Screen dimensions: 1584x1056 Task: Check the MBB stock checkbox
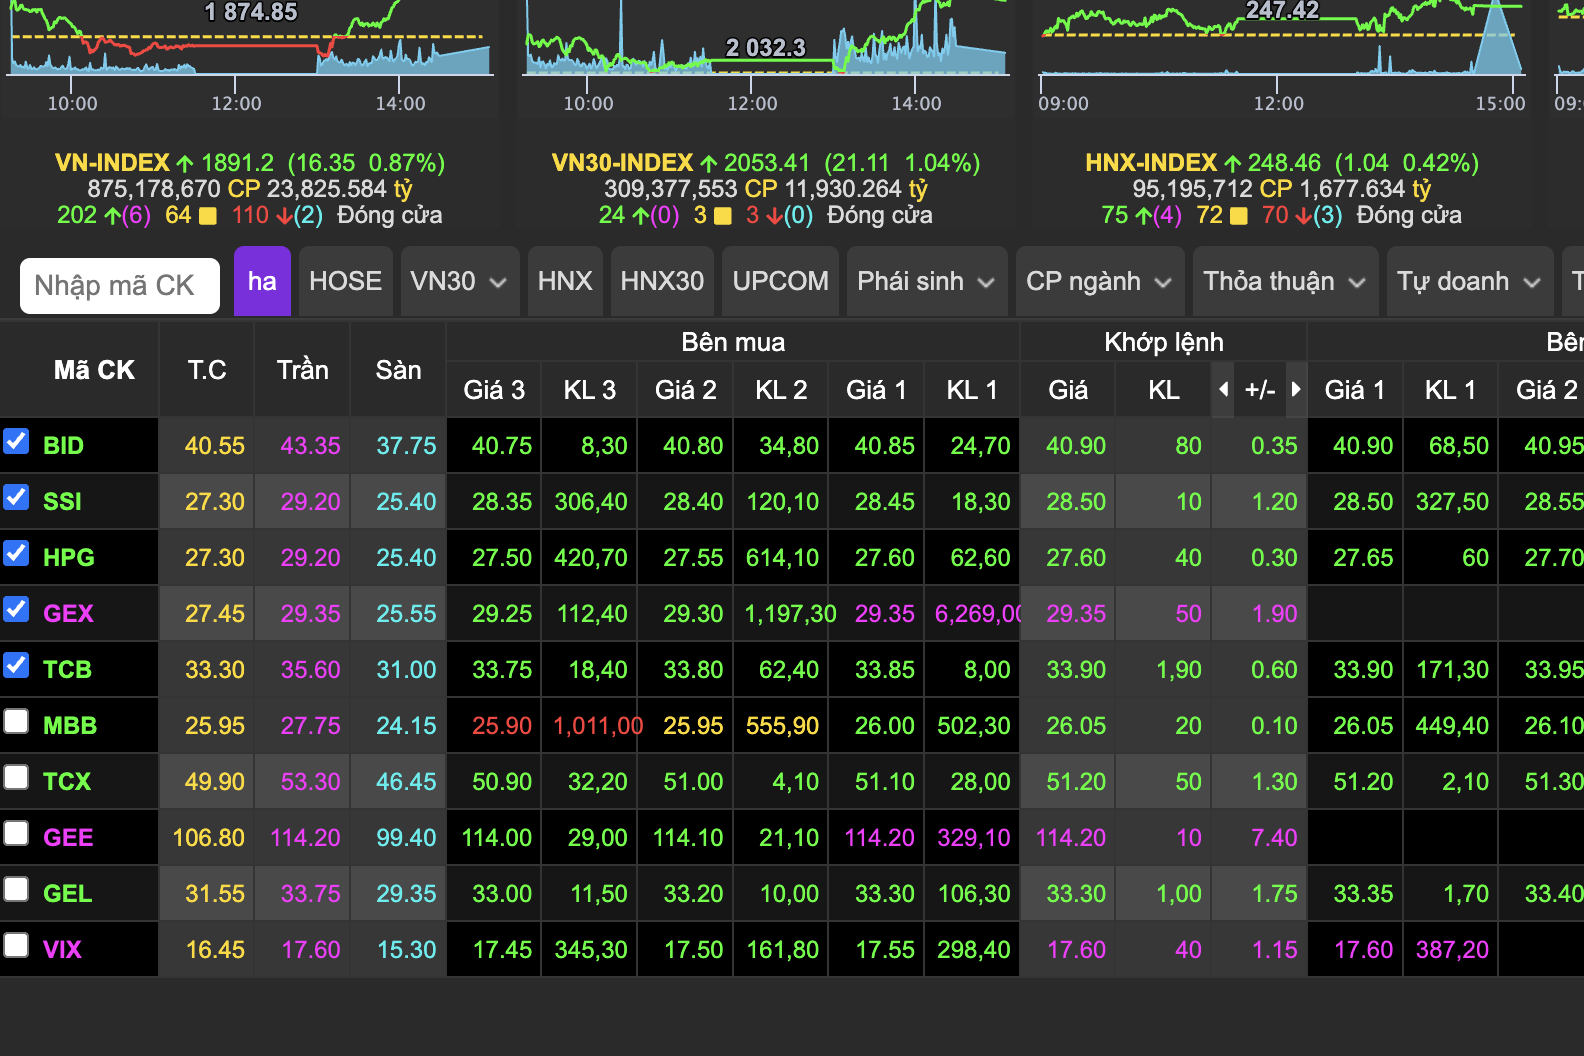[x=16, y=721]
